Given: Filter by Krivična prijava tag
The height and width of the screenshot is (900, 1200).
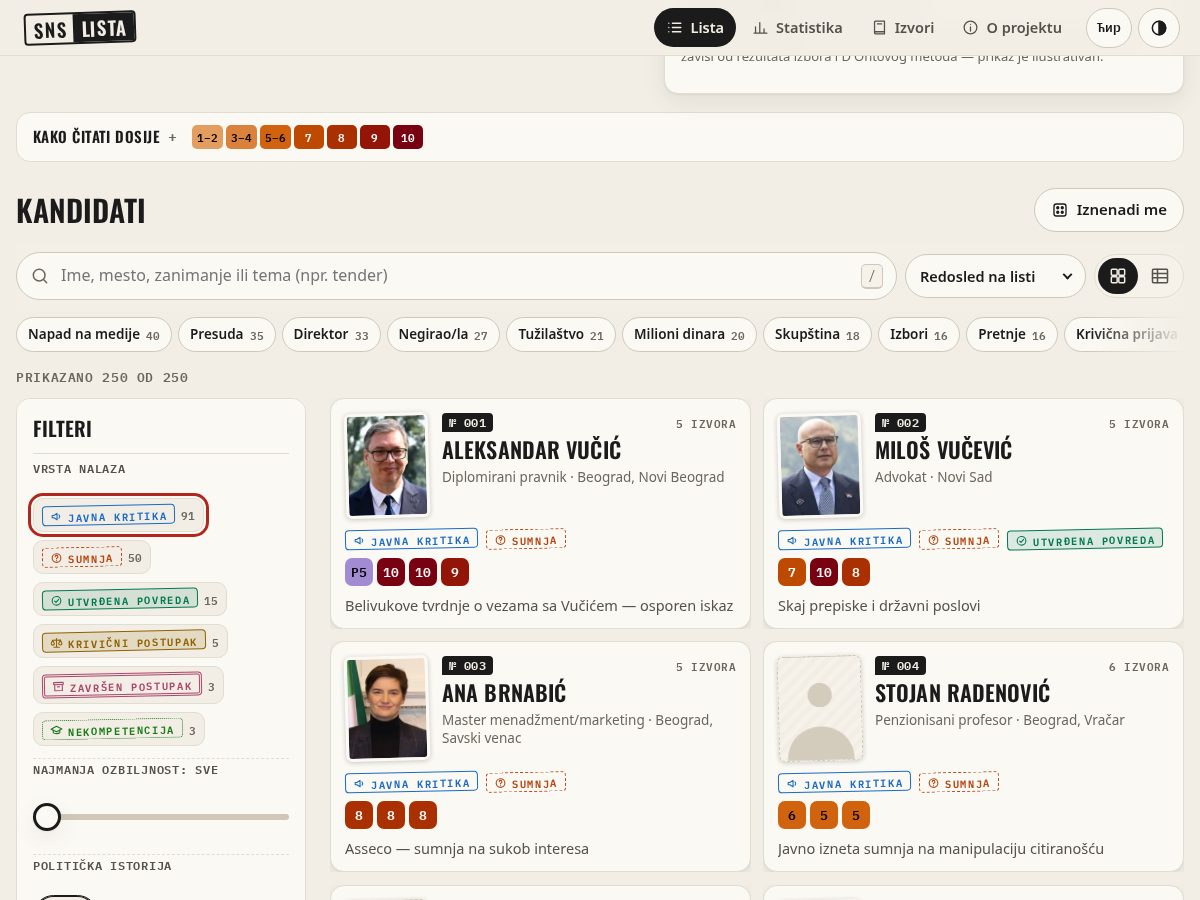Looking at the screenshot, I should click(1125, 335).
